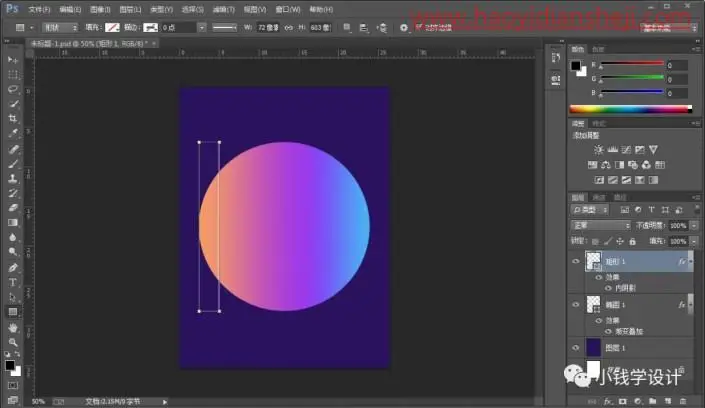705x408 pixels.
Task: Click the fill color swatch in options bar
Action: [112, 28]
